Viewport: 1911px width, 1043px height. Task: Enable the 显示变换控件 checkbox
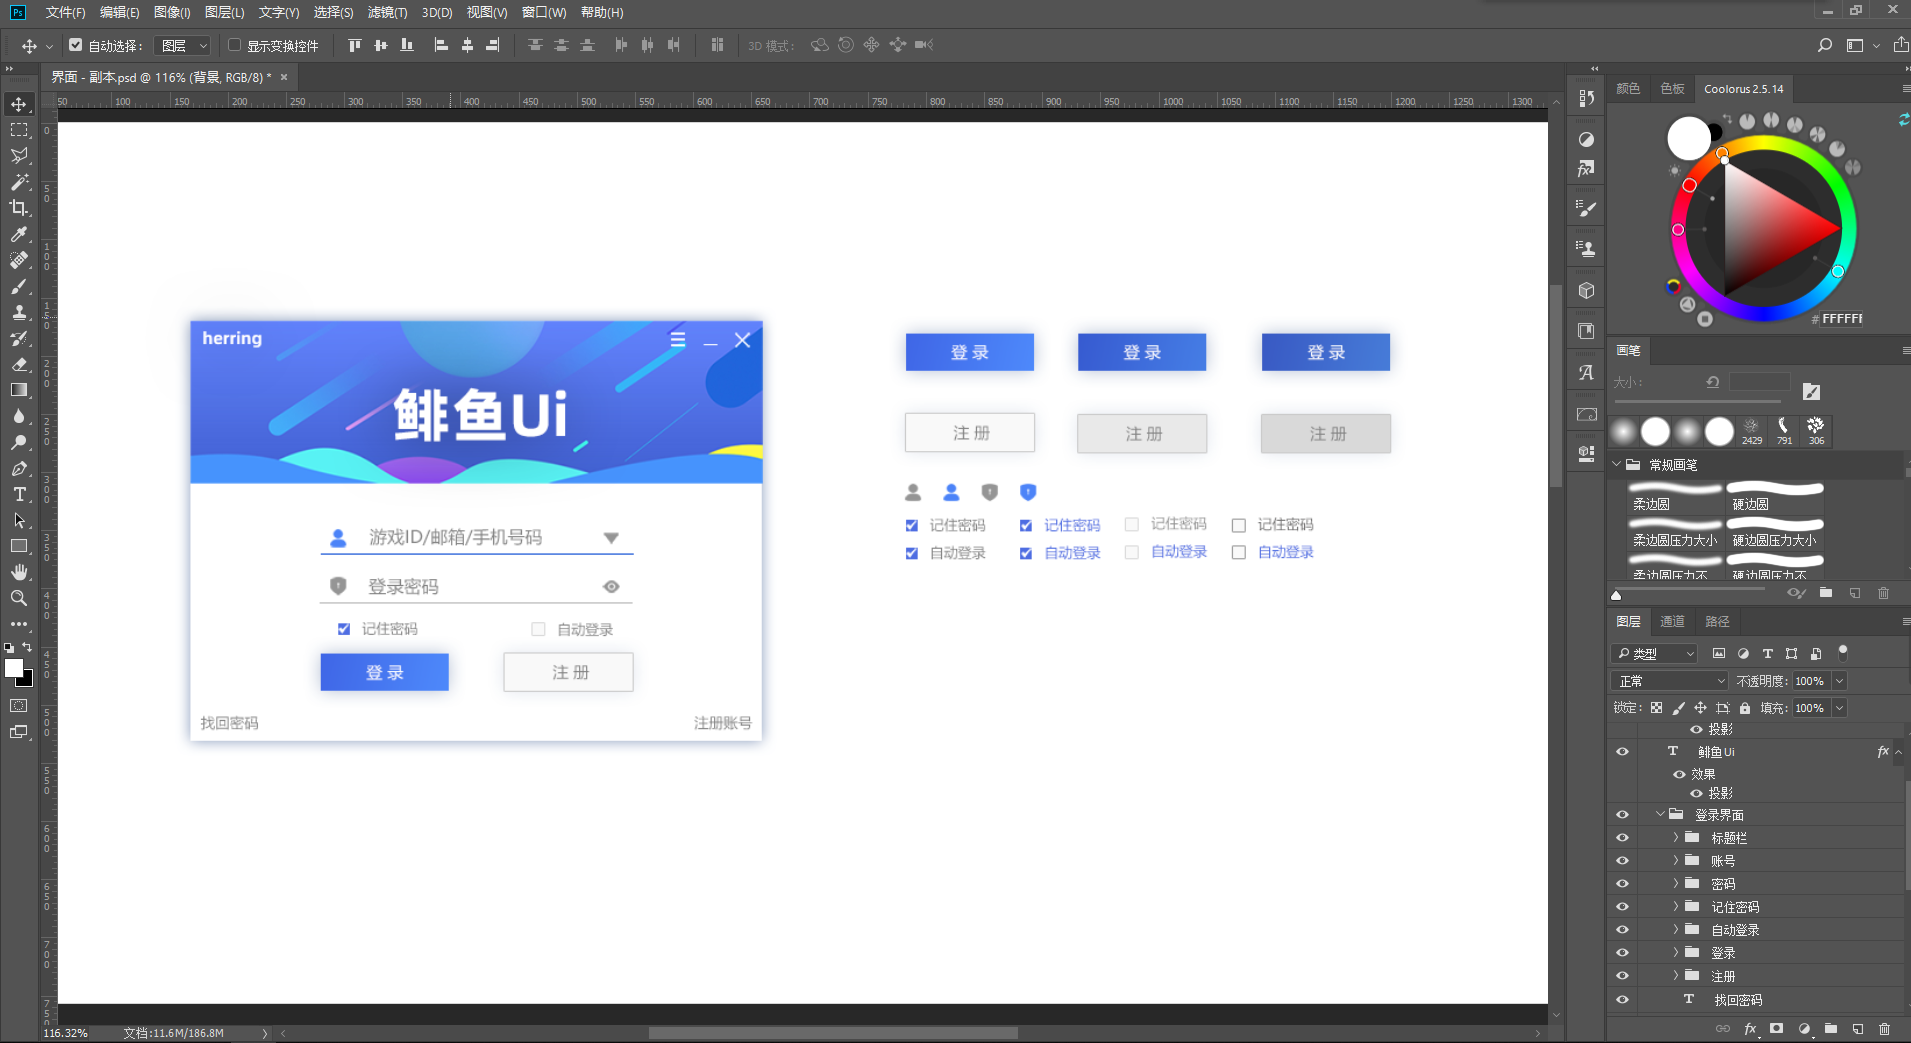(234, 45)
